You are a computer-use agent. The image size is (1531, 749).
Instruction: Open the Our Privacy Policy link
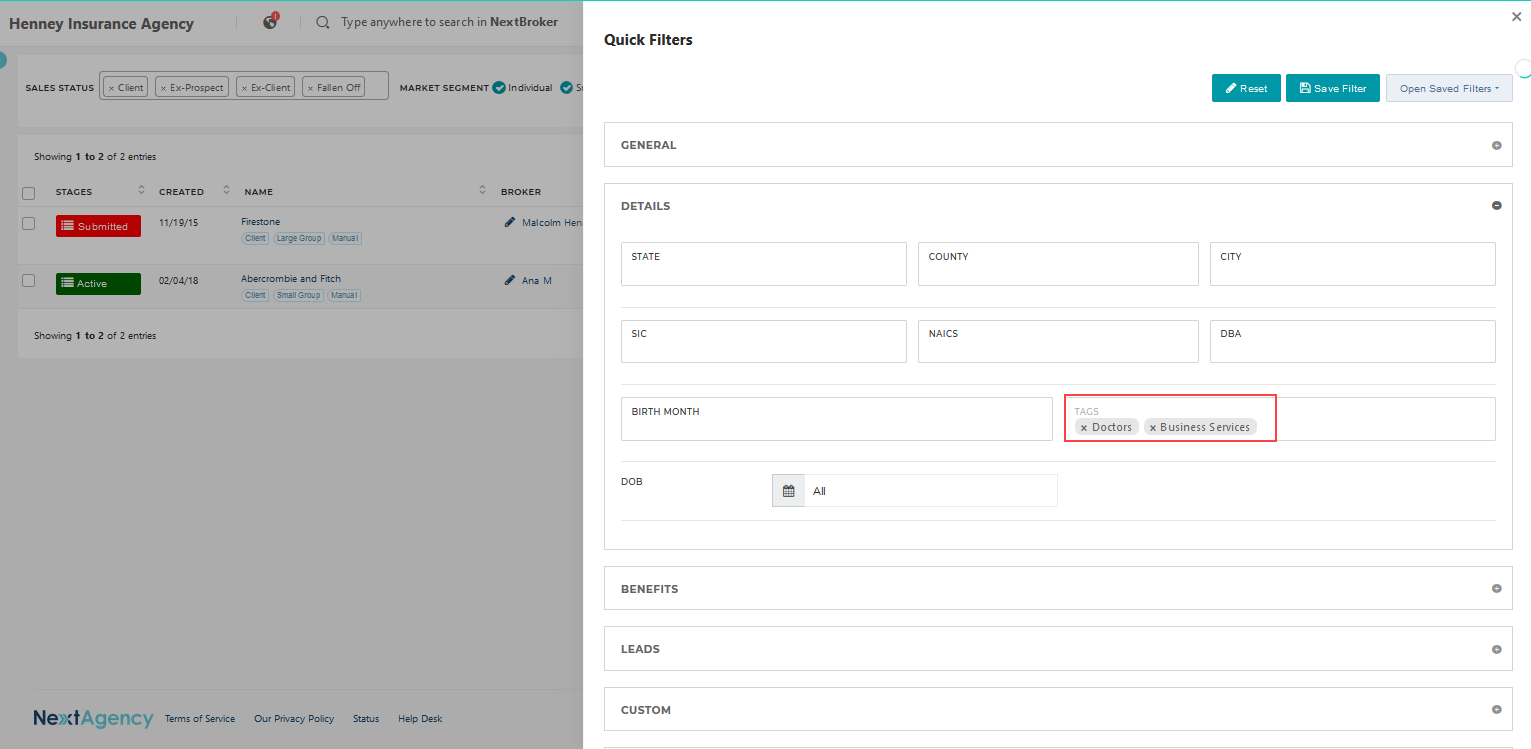point(294,719)
